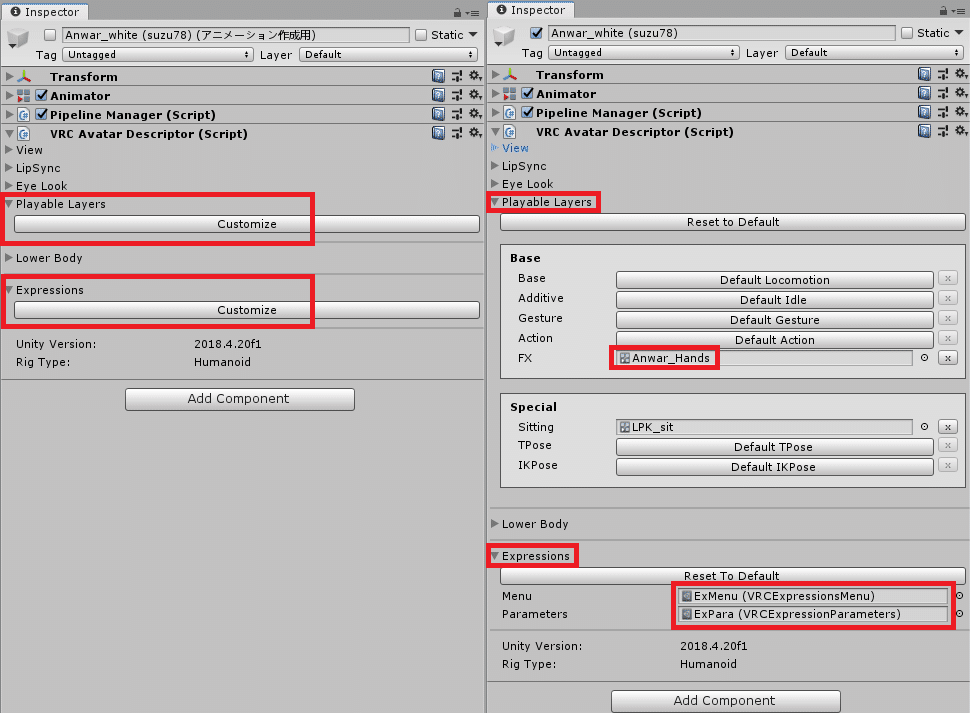The height and width of the screenshot is (713, 970).
Task: Open Static dropdown arrow in right Inspector
Action: [959, 33]
